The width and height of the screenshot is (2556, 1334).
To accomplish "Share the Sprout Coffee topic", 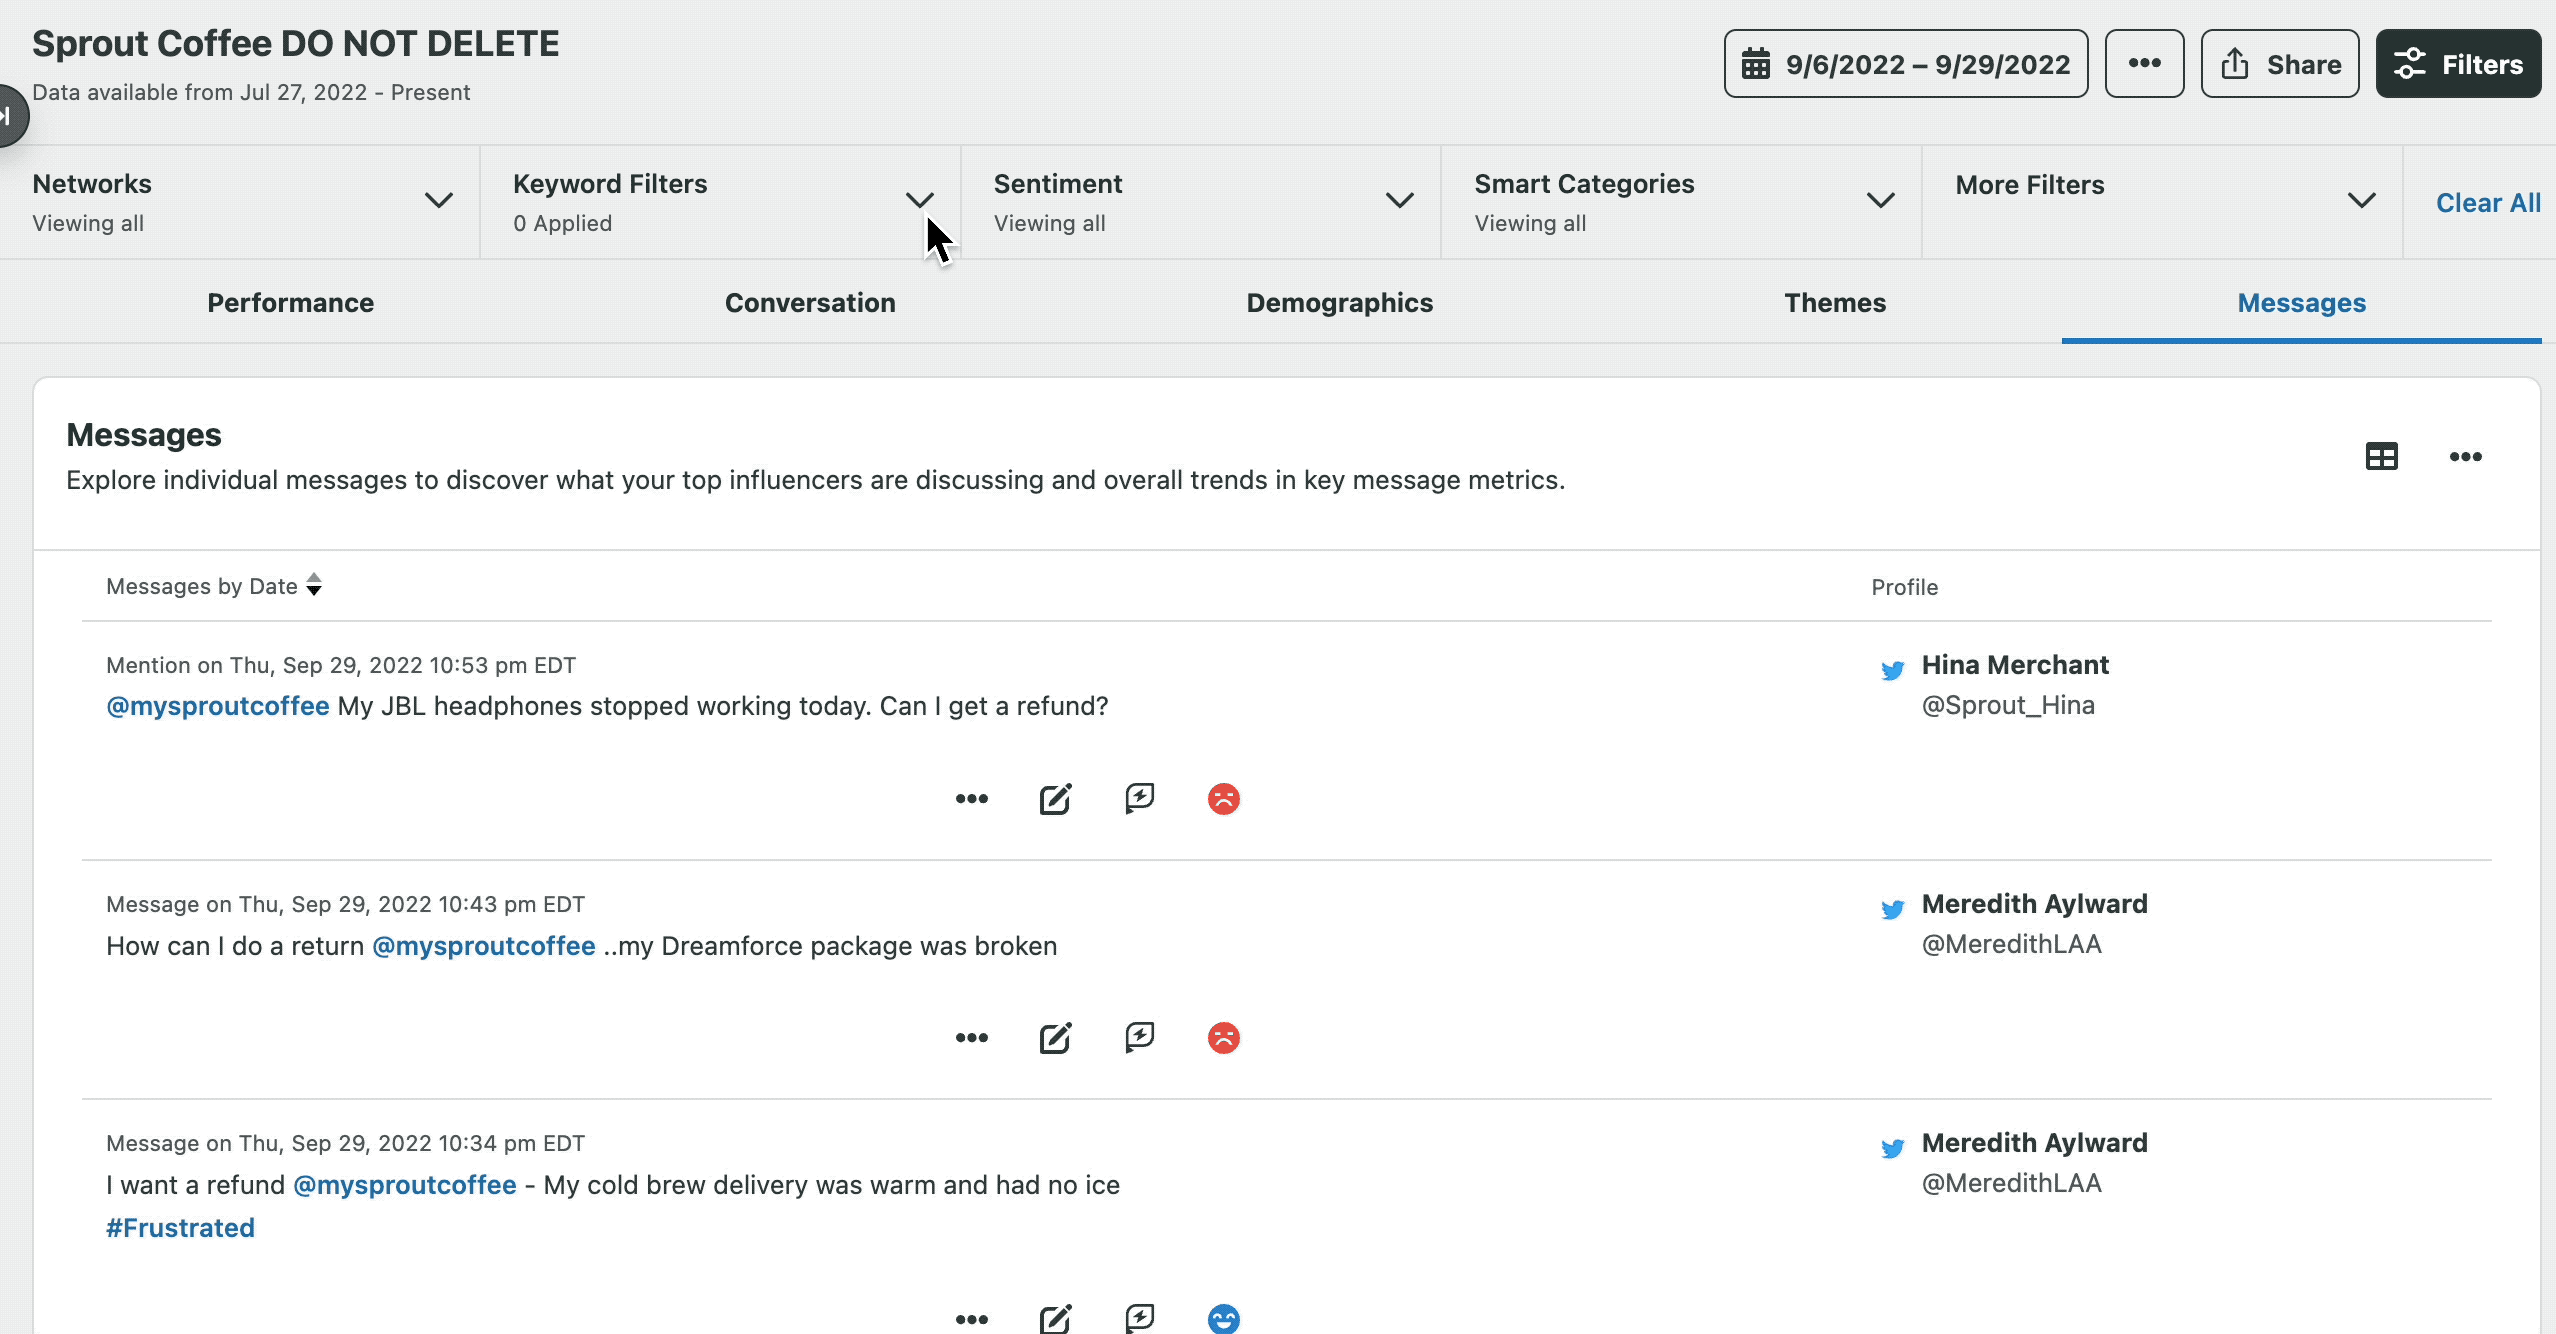I will [2280, 64].
